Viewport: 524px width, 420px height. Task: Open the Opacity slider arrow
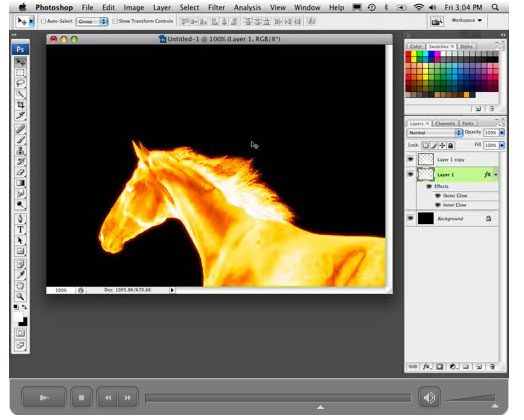[502, 133]
